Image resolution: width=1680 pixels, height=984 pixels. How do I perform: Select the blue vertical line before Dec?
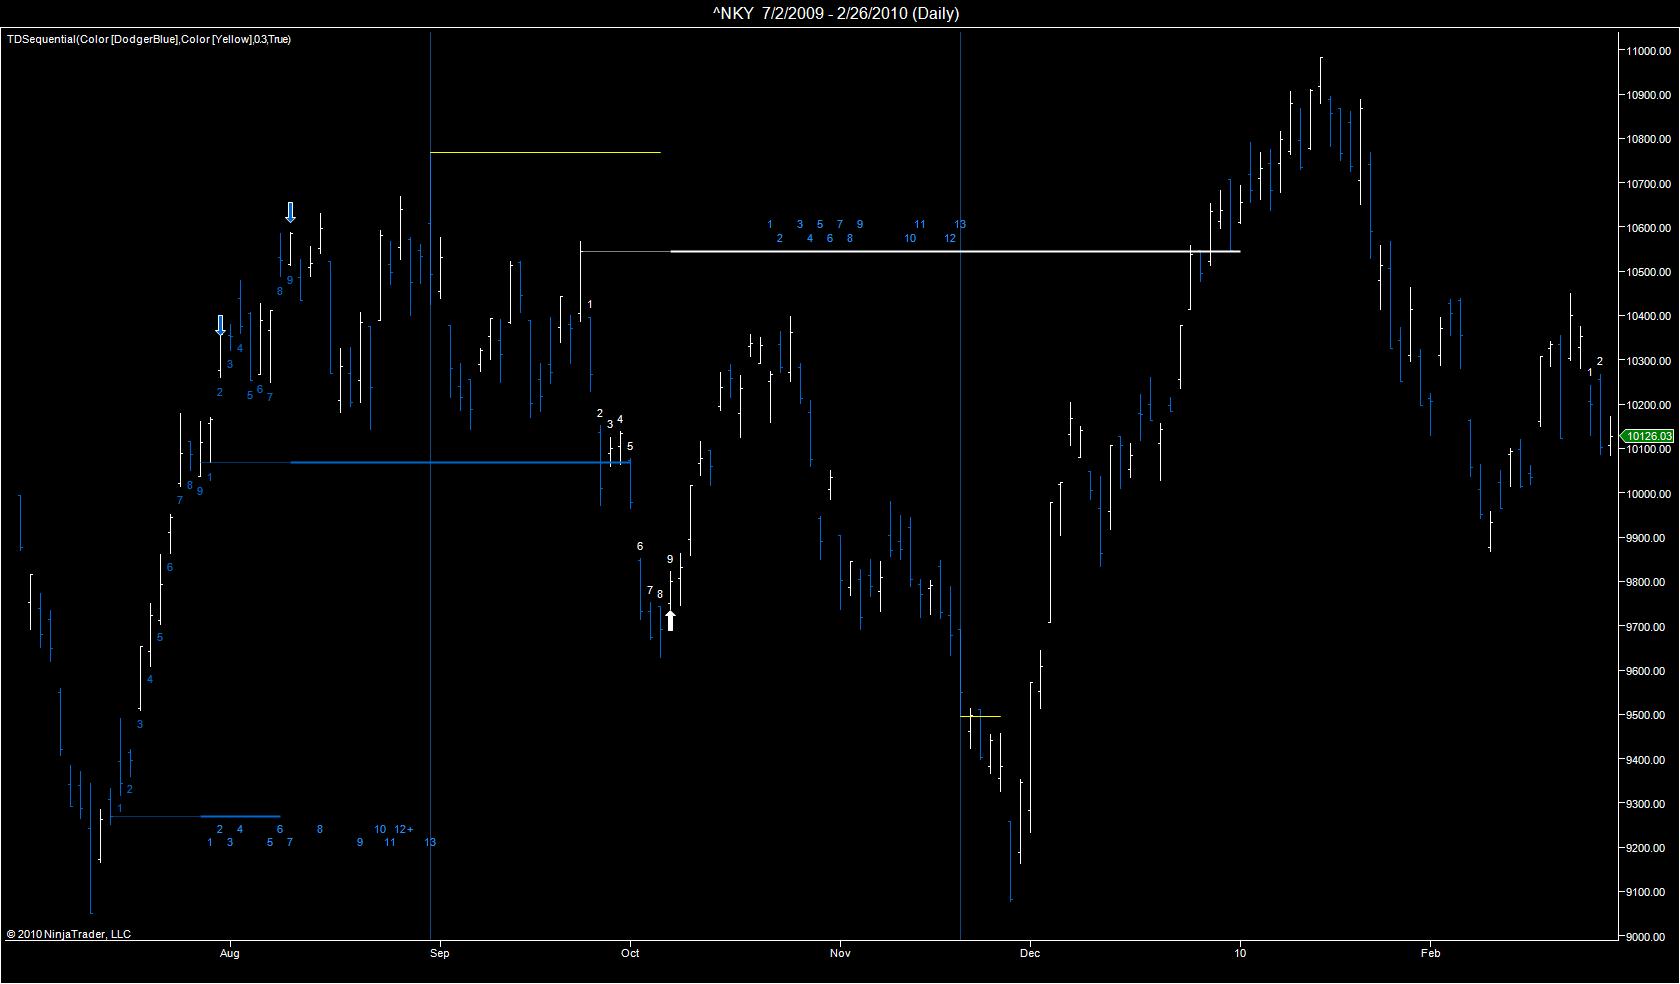coord(960,485)
